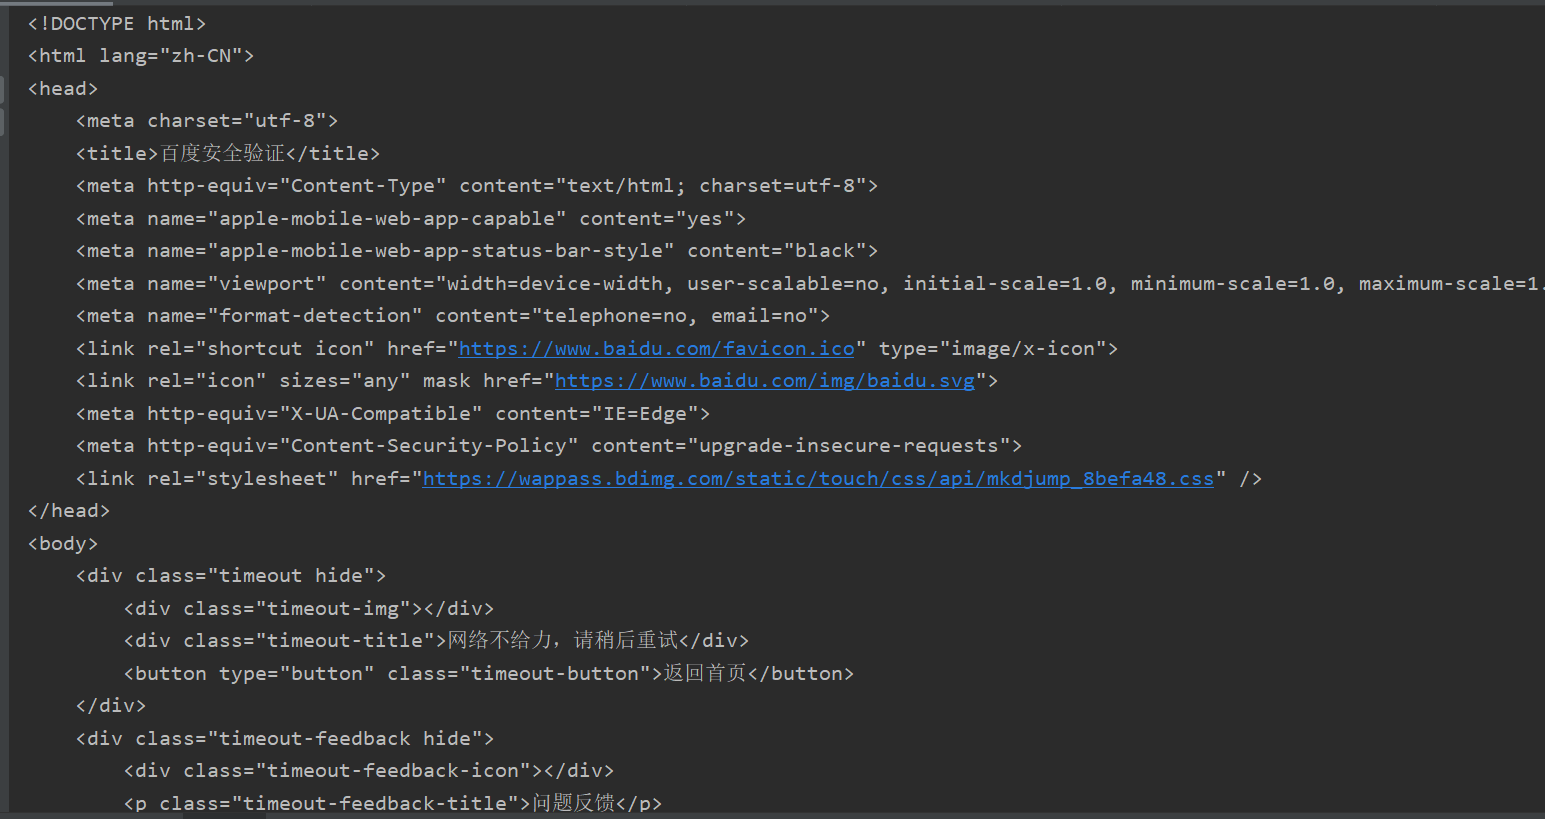Screen dimensions: 1545x819
Task: Click the timeout-feedback-title 问题反馈 line
Action: (x=393, y=803)
